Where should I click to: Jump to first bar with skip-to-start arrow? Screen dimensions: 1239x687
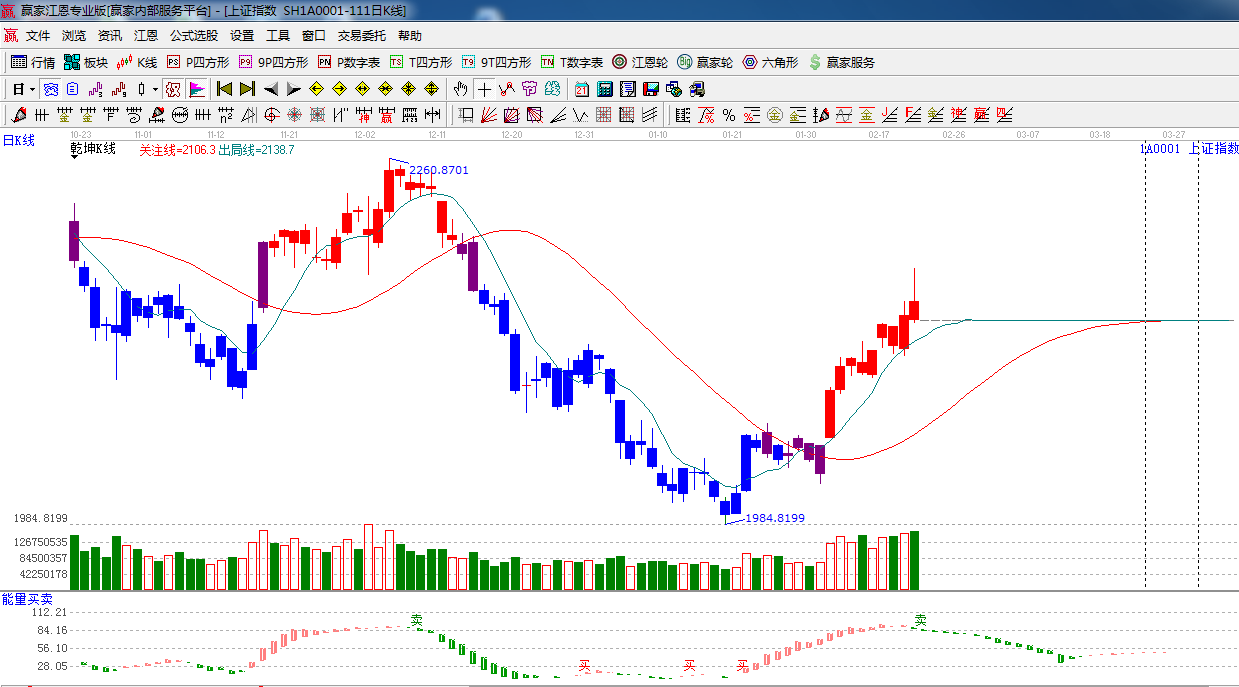click(x=225, y=89)
